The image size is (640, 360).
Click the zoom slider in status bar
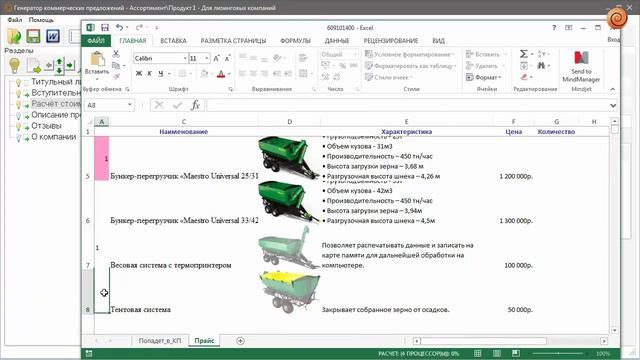558,353
